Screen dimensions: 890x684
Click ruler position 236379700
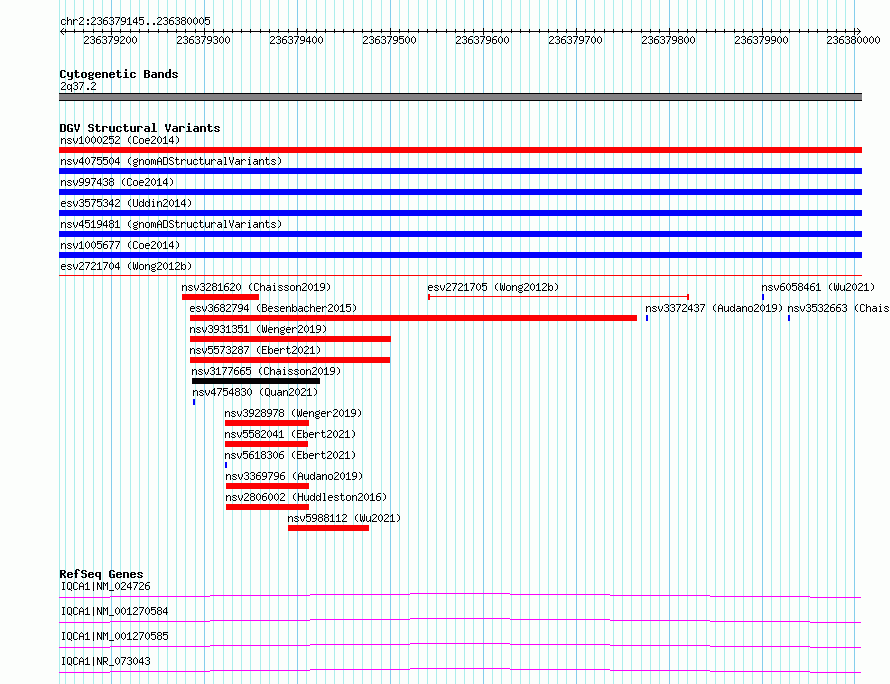click(576, 40)
